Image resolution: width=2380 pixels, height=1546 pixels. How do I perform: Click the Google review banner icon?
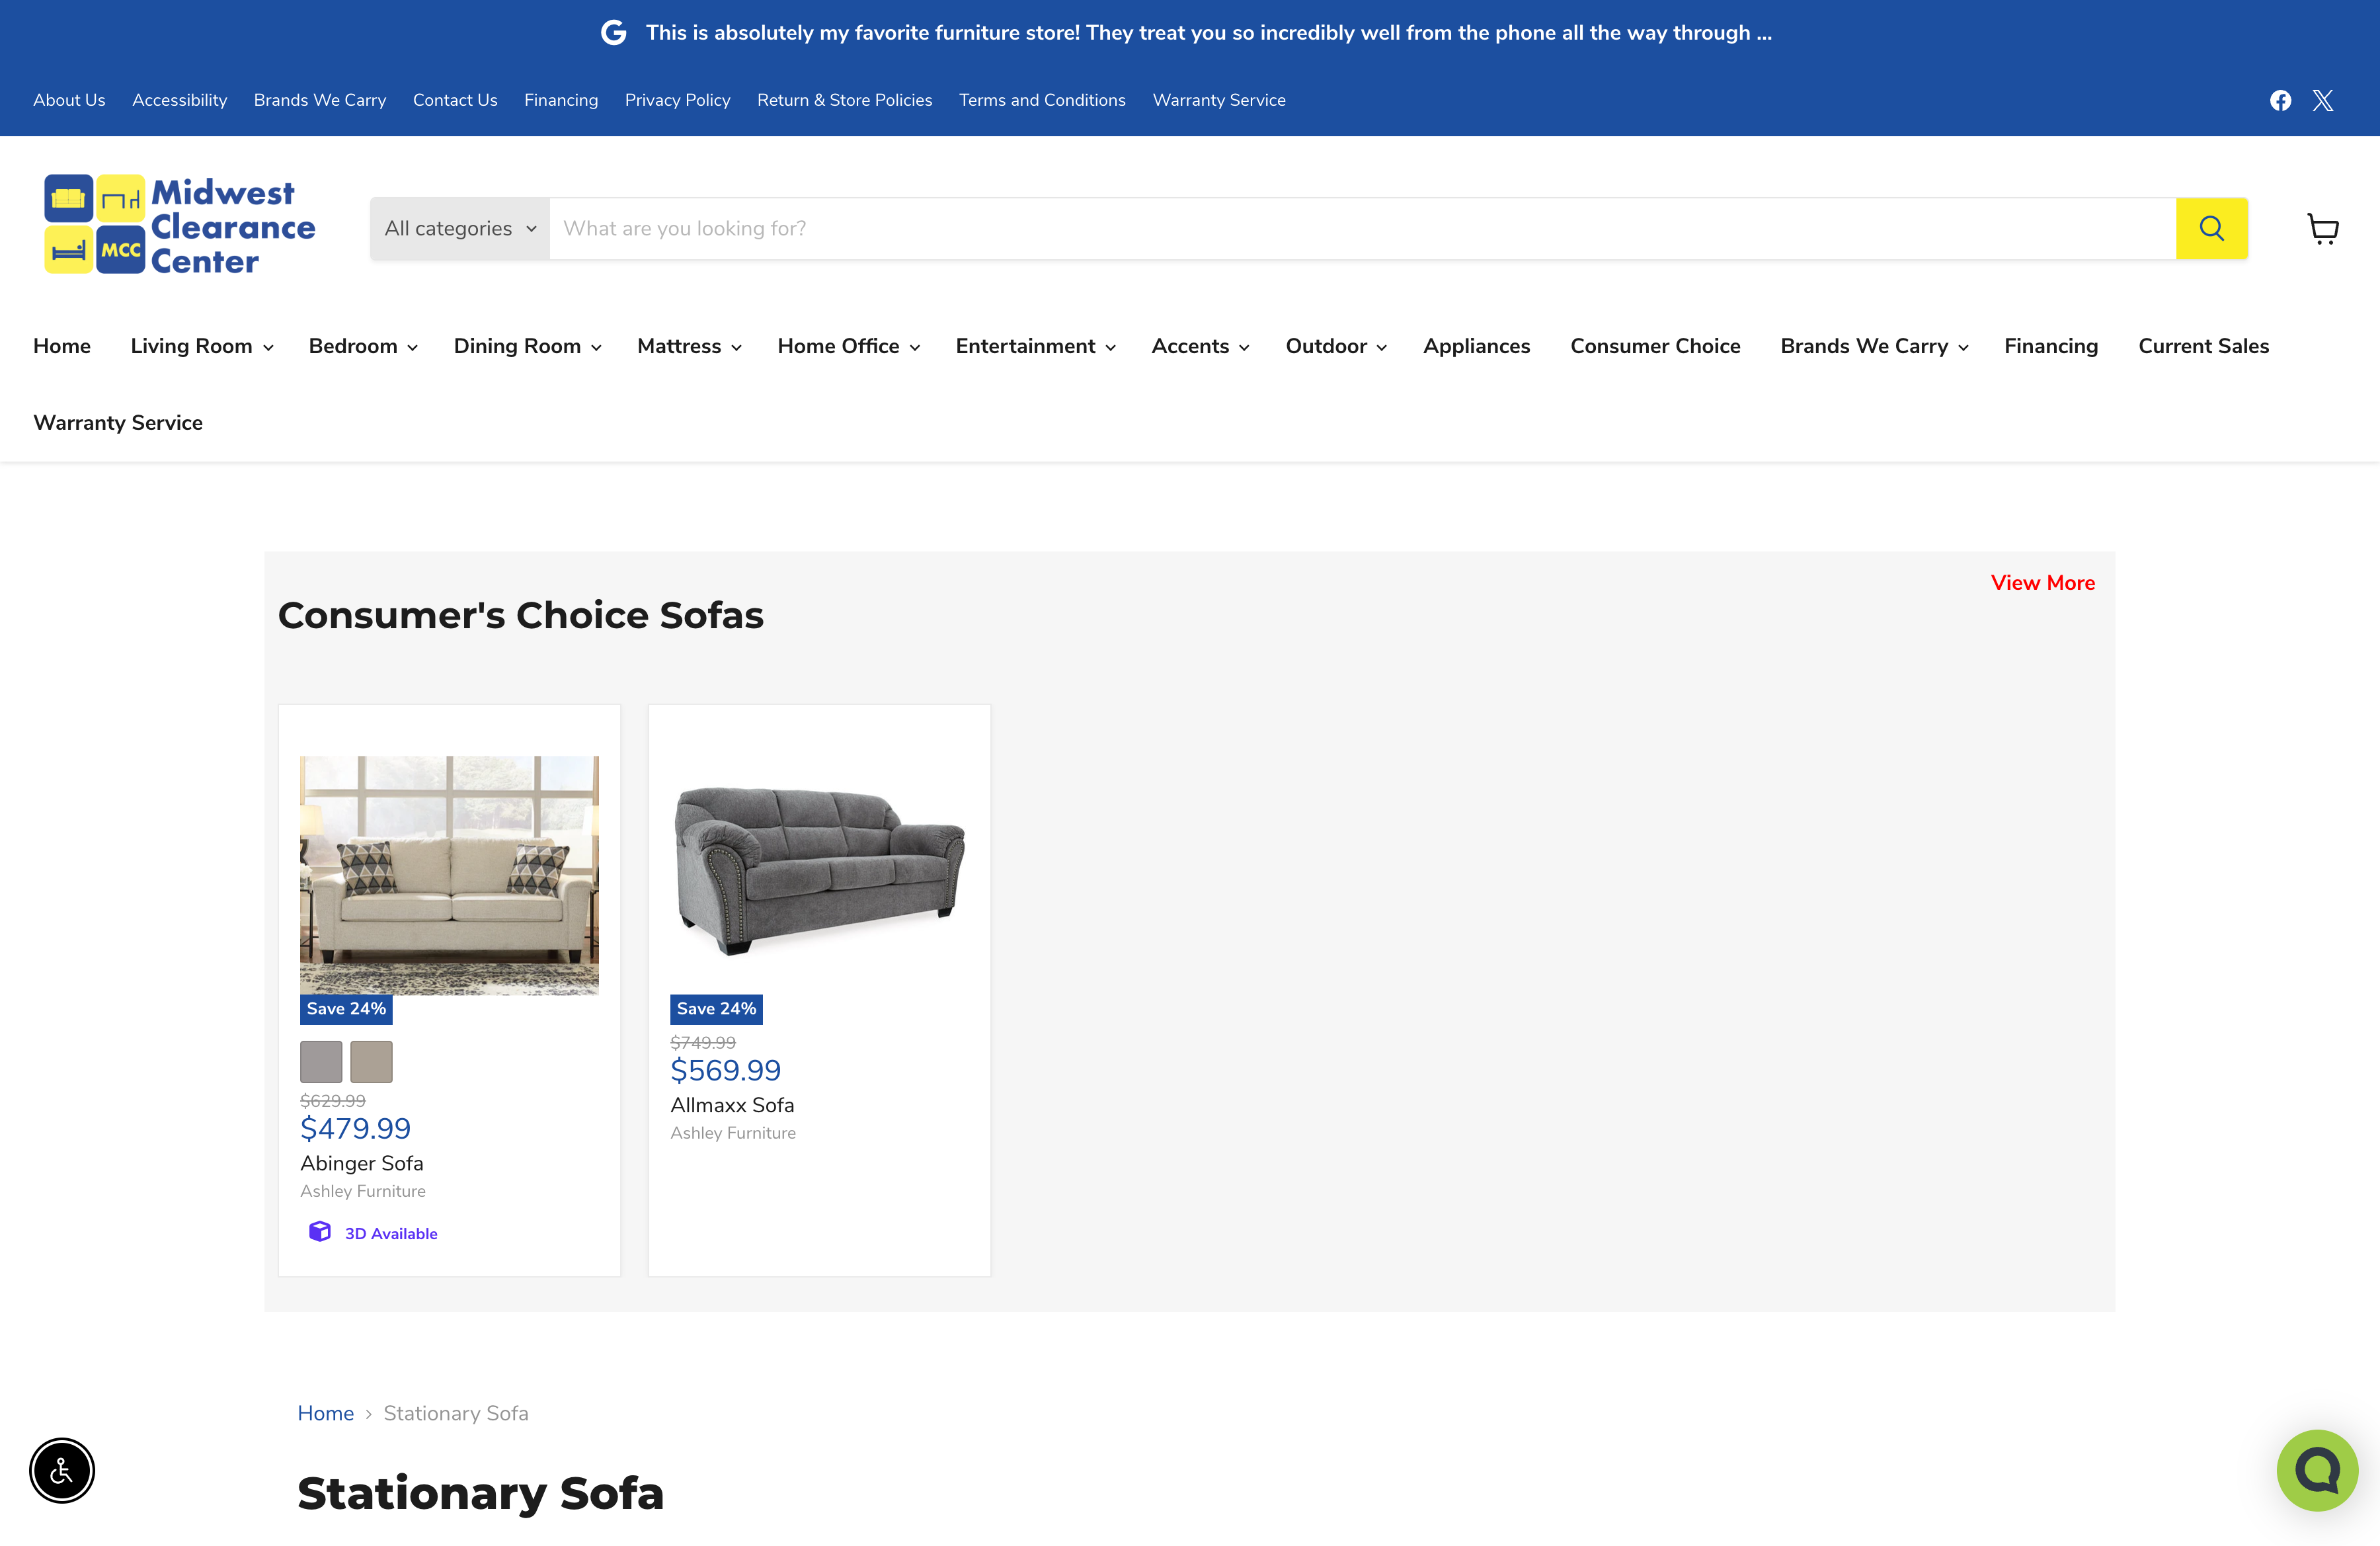pyautogui.click(x=613, y=33)
